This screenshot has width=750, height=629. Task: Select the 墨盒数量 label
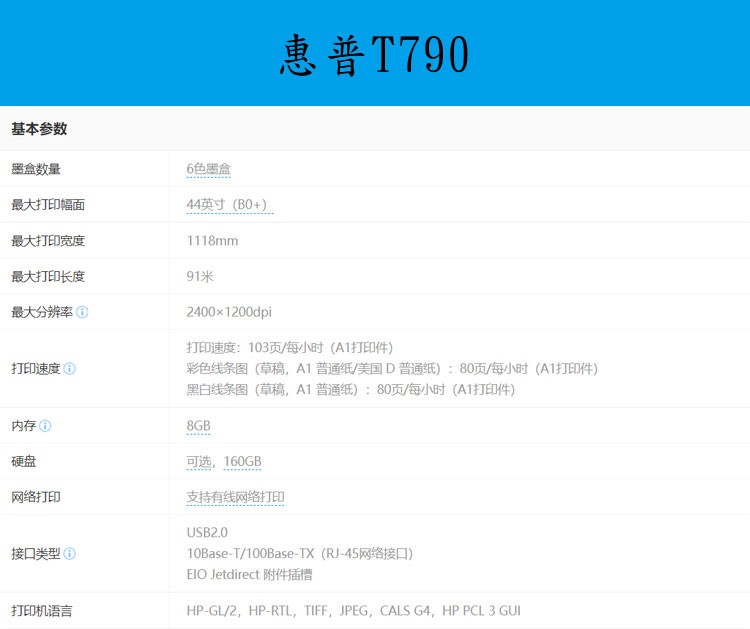36,169
